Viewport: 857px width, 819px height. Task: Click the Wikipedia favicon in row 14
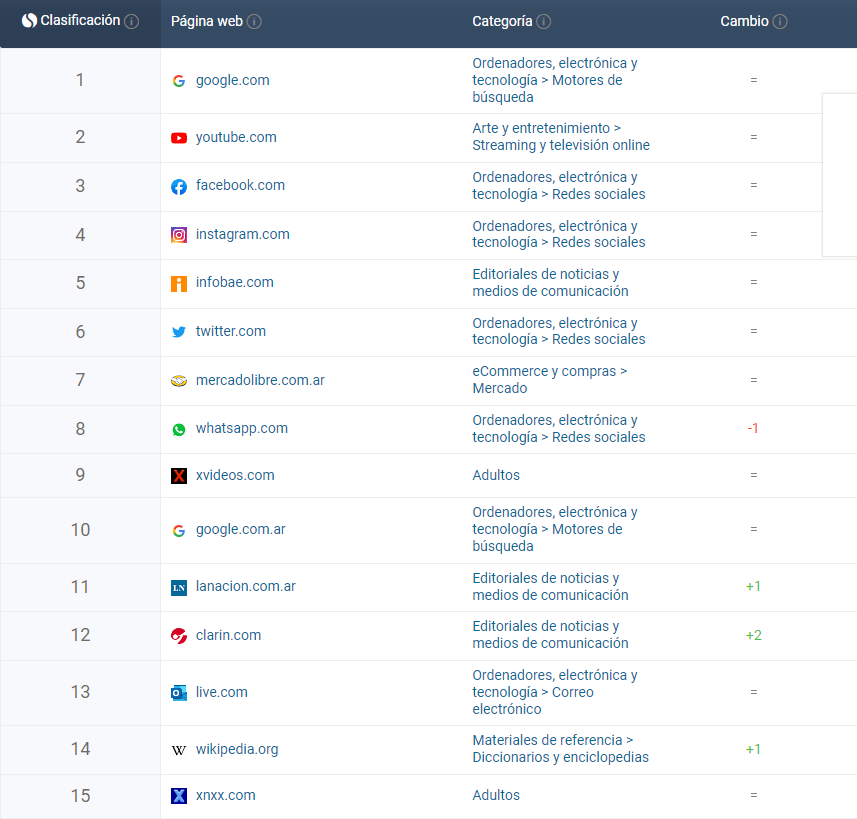coord(179,750)
